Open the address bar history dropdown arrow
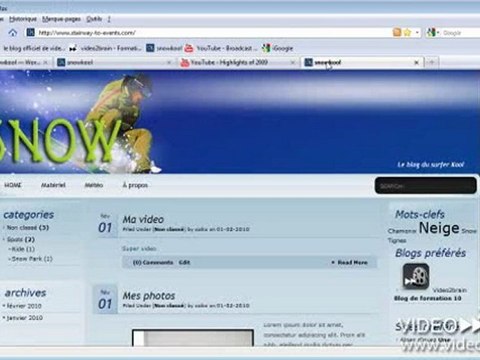480x360 pixels. tap(417, 33)
